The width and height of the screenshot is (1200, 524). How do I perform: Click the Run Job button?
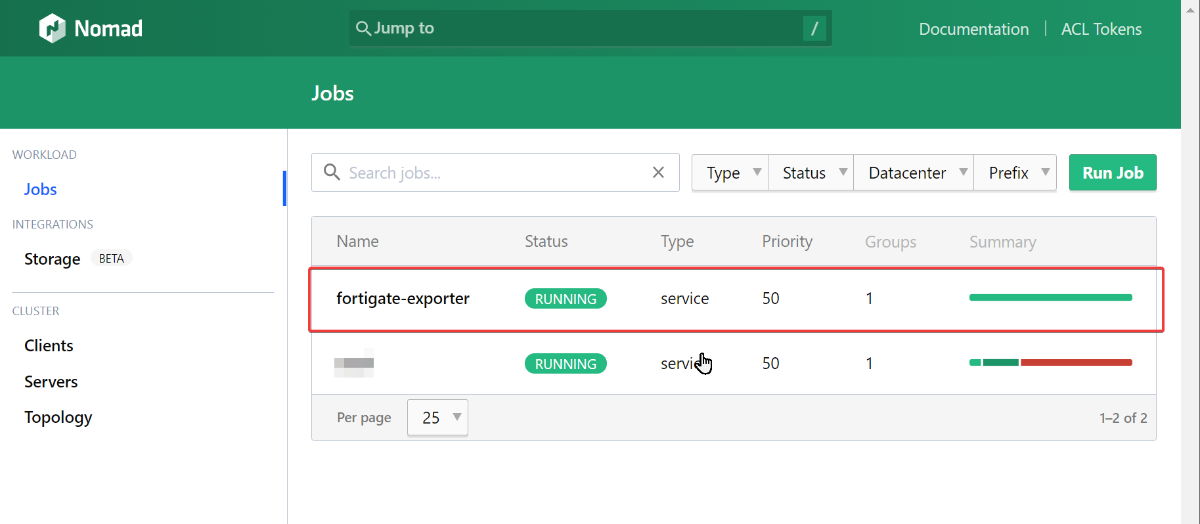tap(1113, 173)
